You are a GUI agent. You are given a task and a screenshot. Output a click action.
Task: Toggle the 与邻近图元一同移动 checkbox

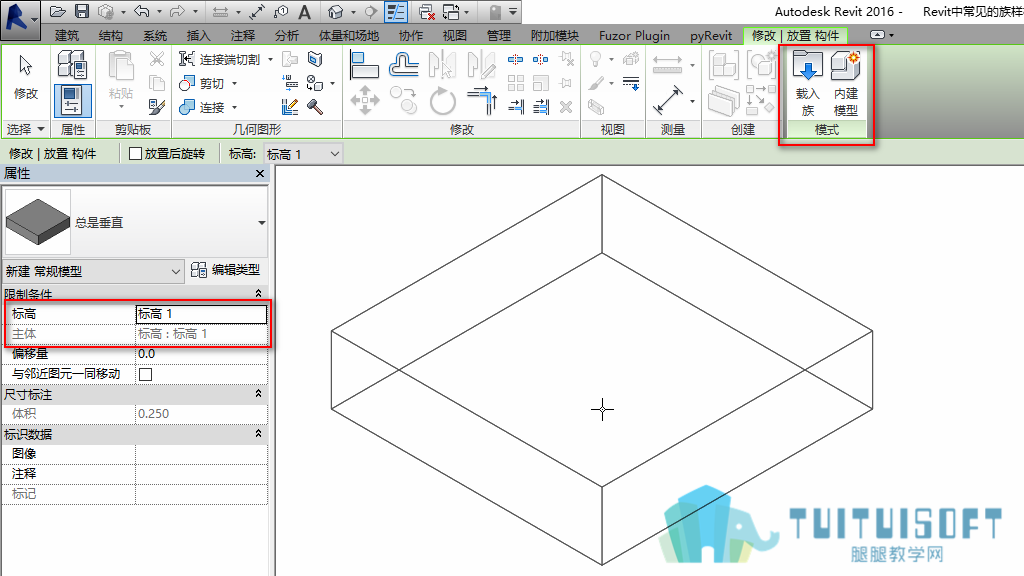click(146, 374)
